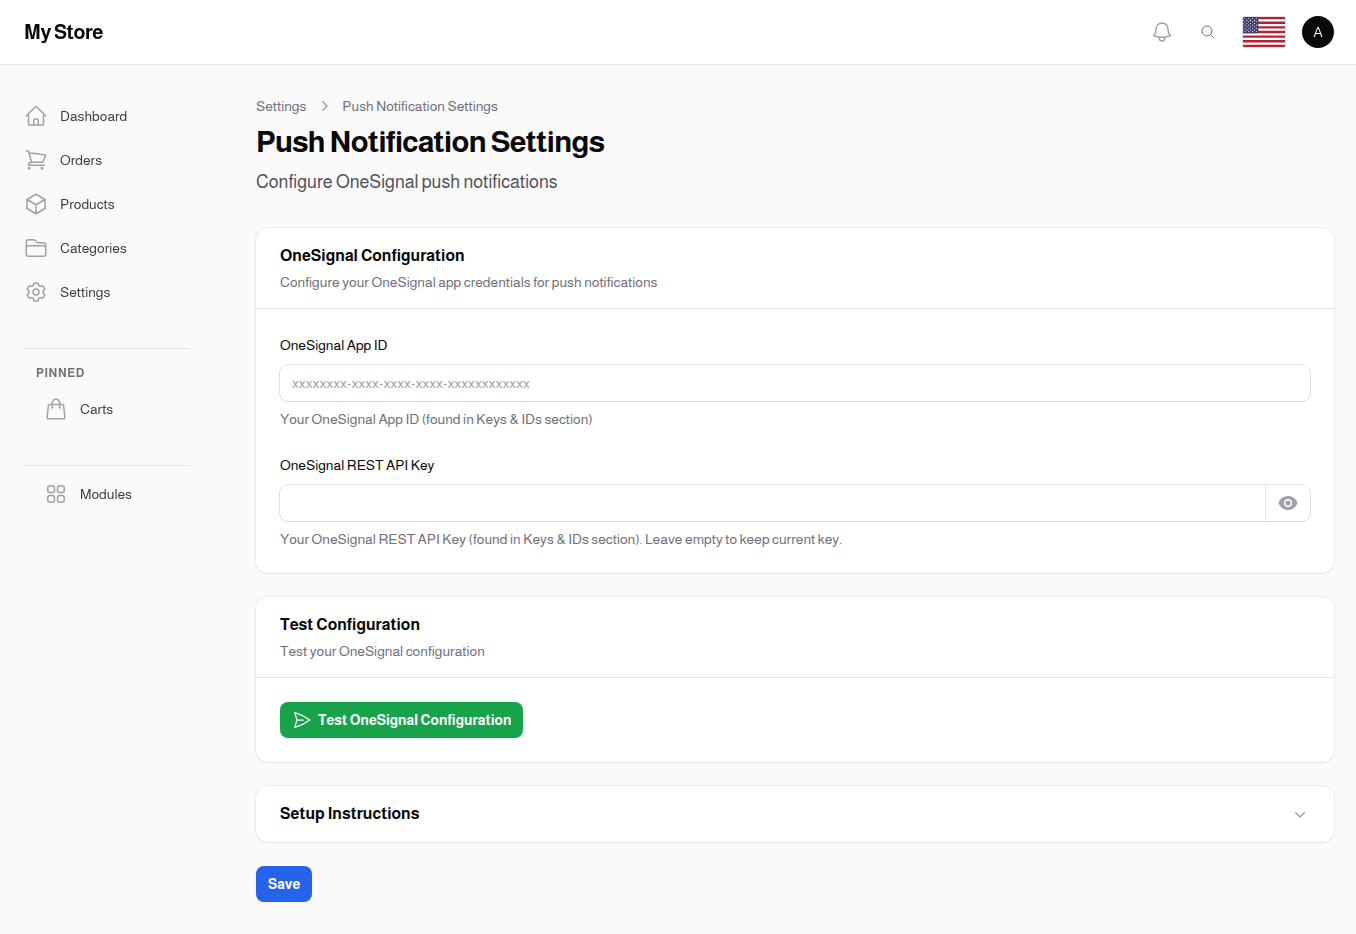
Task: Focus the OneSignal REST API Key field
Action: pos(770,503)
